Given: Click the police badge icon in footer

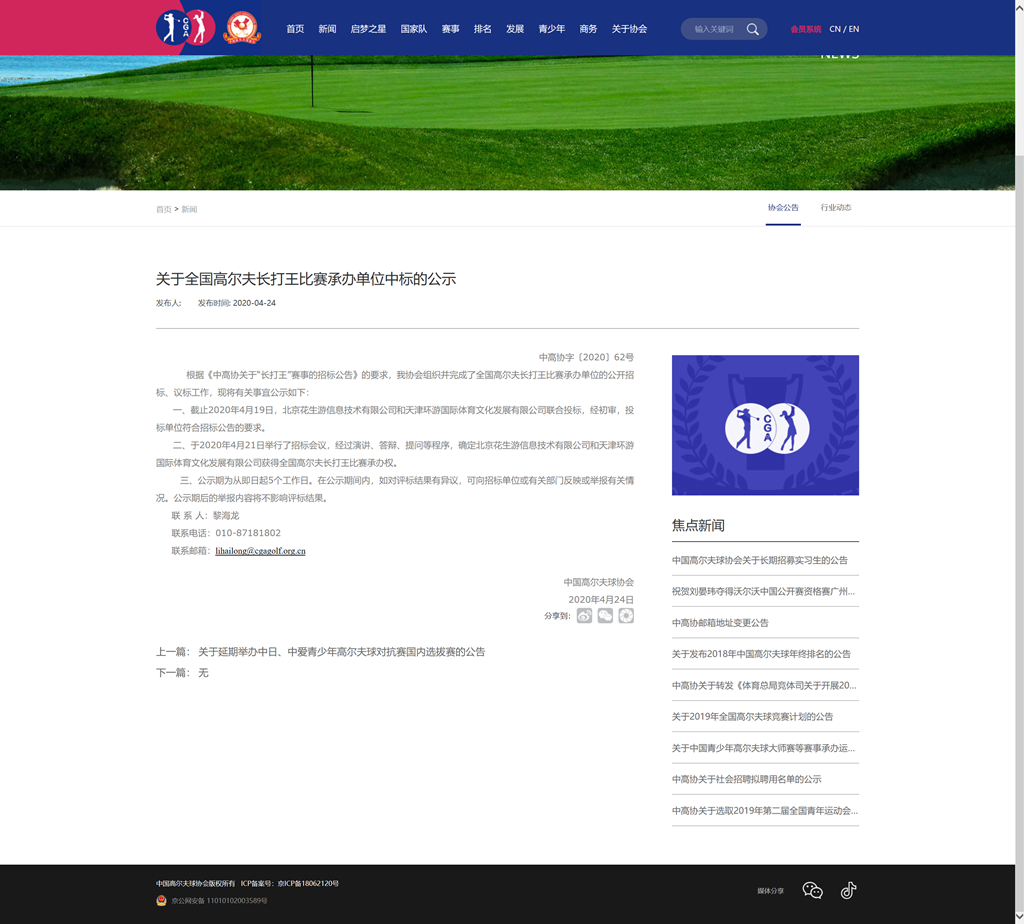Looking at the screenshot, I should click(x=162, y=901).
